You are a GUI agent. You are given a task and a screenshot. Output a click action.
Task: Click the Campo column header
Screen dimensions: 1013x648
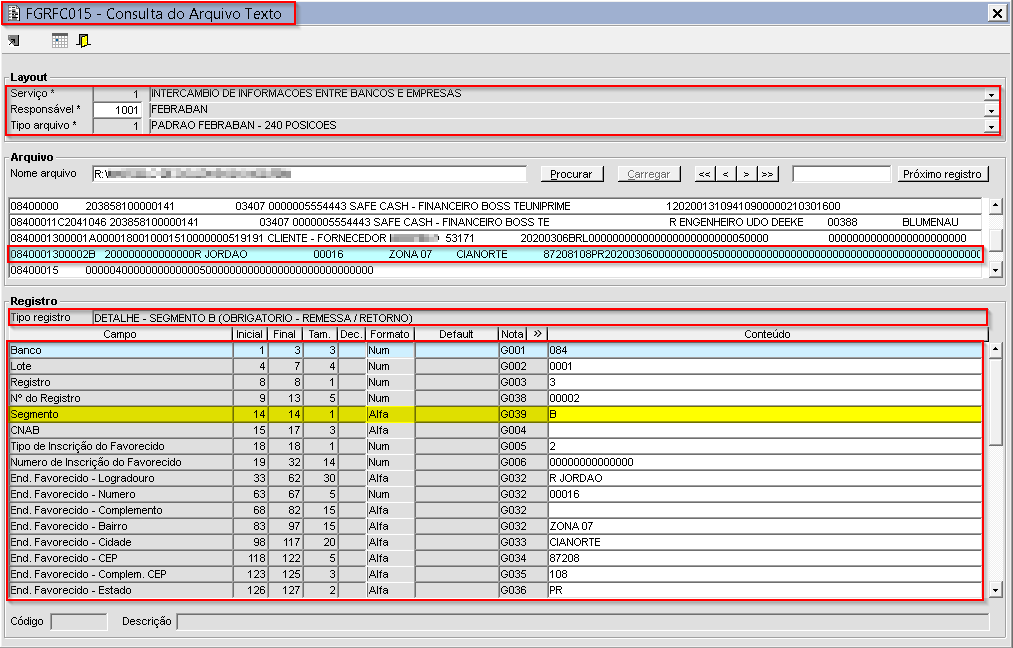coord(120,334)
